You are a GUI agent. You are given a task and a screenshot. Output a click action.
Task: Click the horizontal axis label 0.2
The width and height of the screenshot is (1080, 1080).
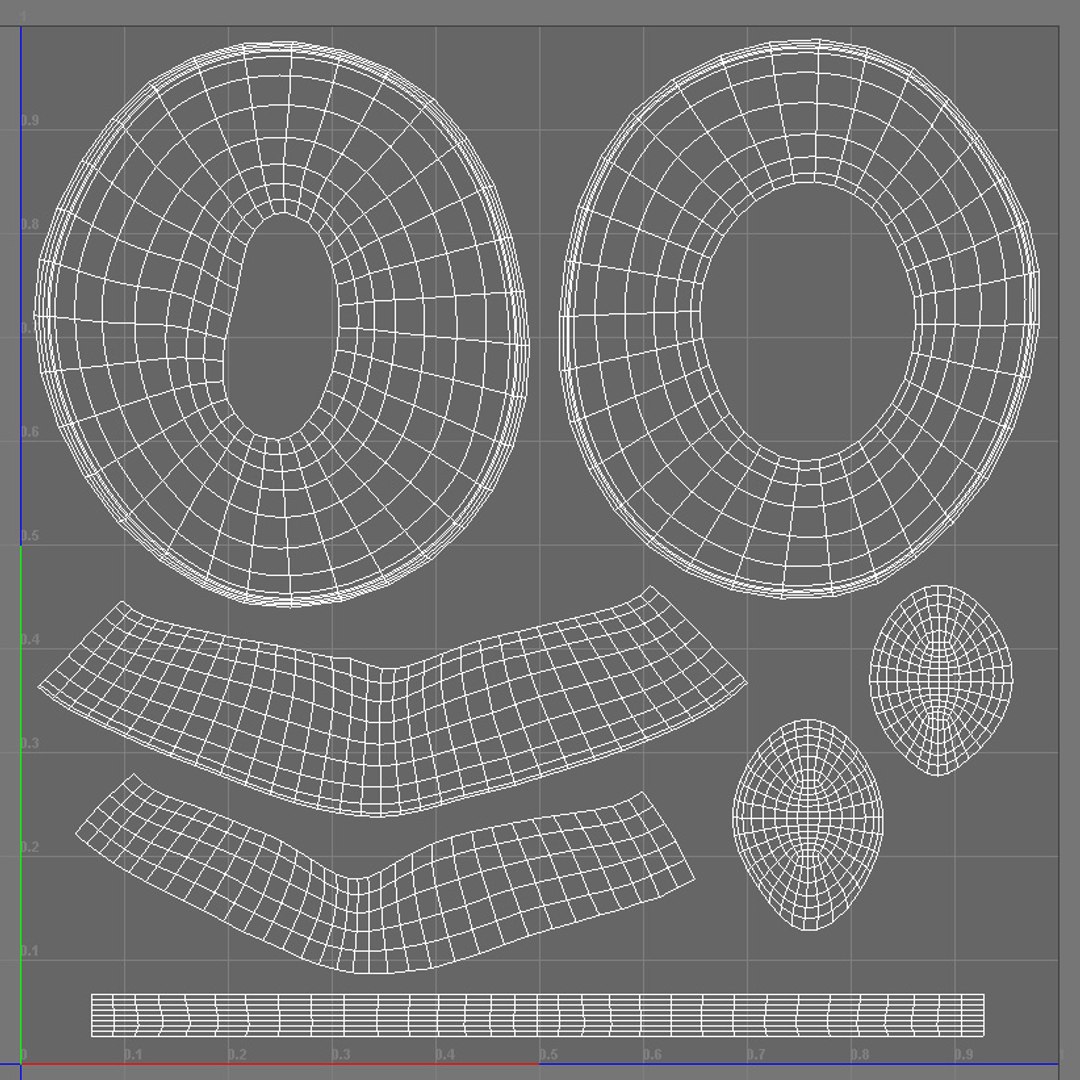coord(237,1055)
